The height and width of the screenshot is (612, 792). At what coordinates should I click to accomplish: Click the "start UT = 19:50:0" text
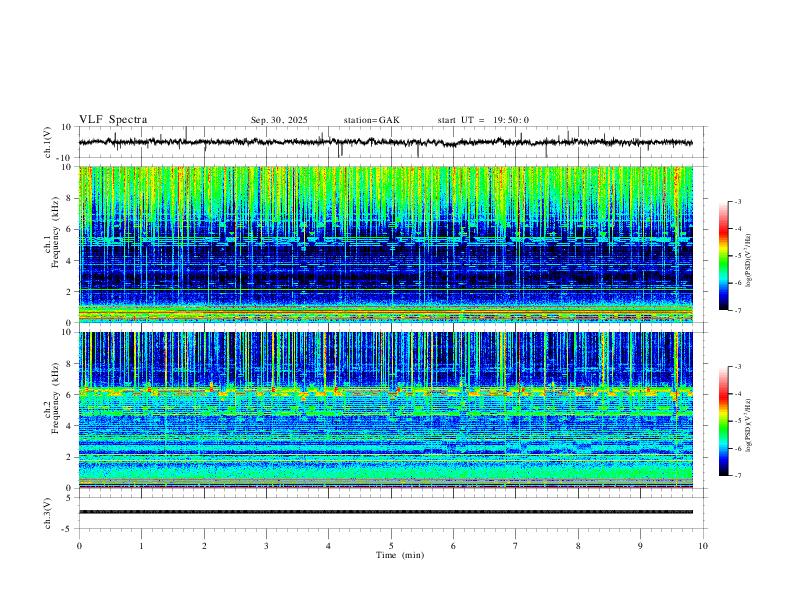pyautogui.click(x=483, y=120)
